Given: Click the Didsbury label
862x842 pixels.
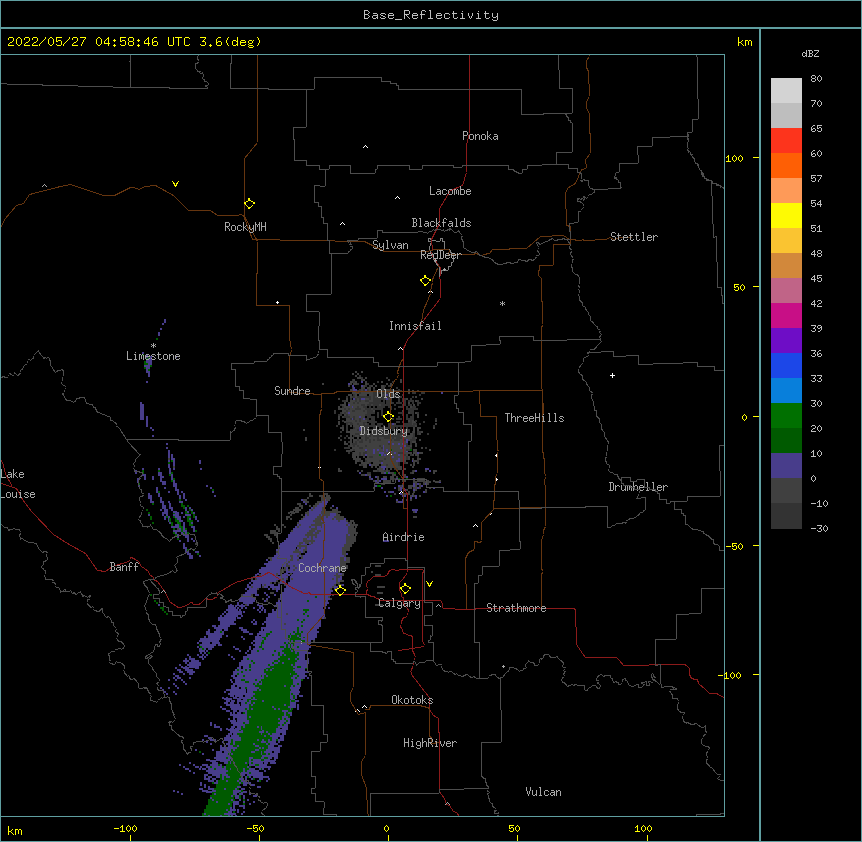Looking at the screenshot, I should 384,431.
